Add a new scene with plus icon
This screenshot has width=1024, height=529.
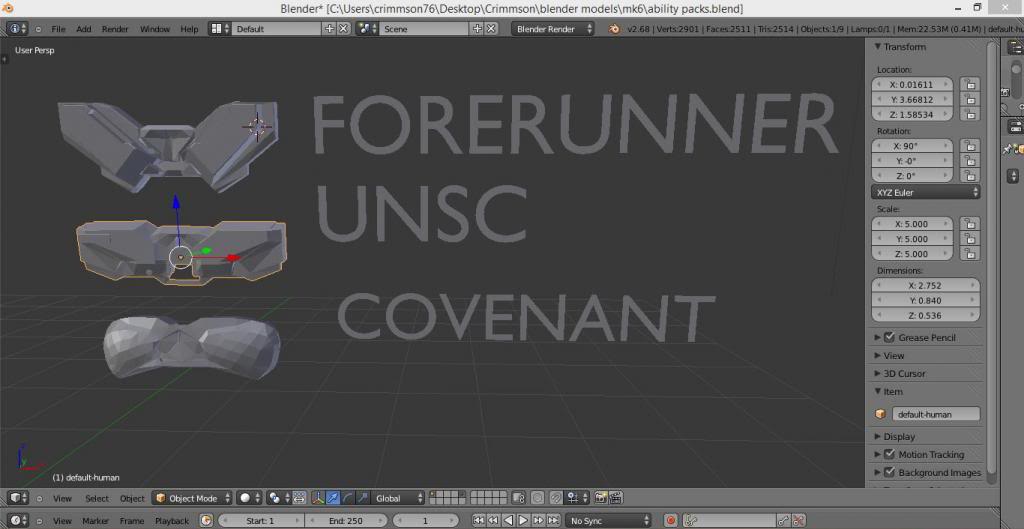(477, 29)
